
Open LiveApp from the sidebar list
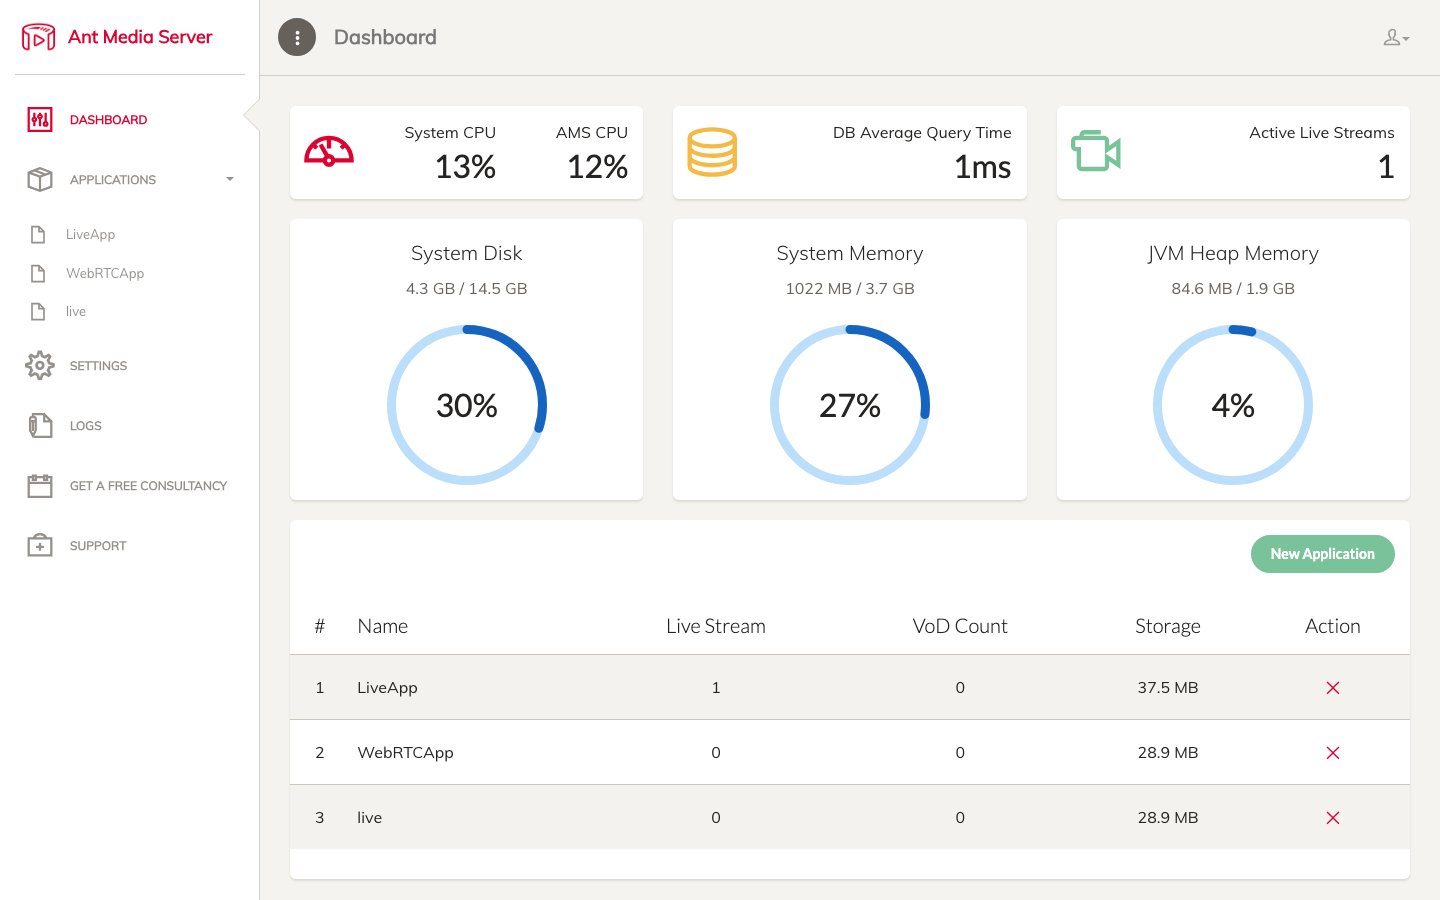pyautogui.click(x=91, y=235)
